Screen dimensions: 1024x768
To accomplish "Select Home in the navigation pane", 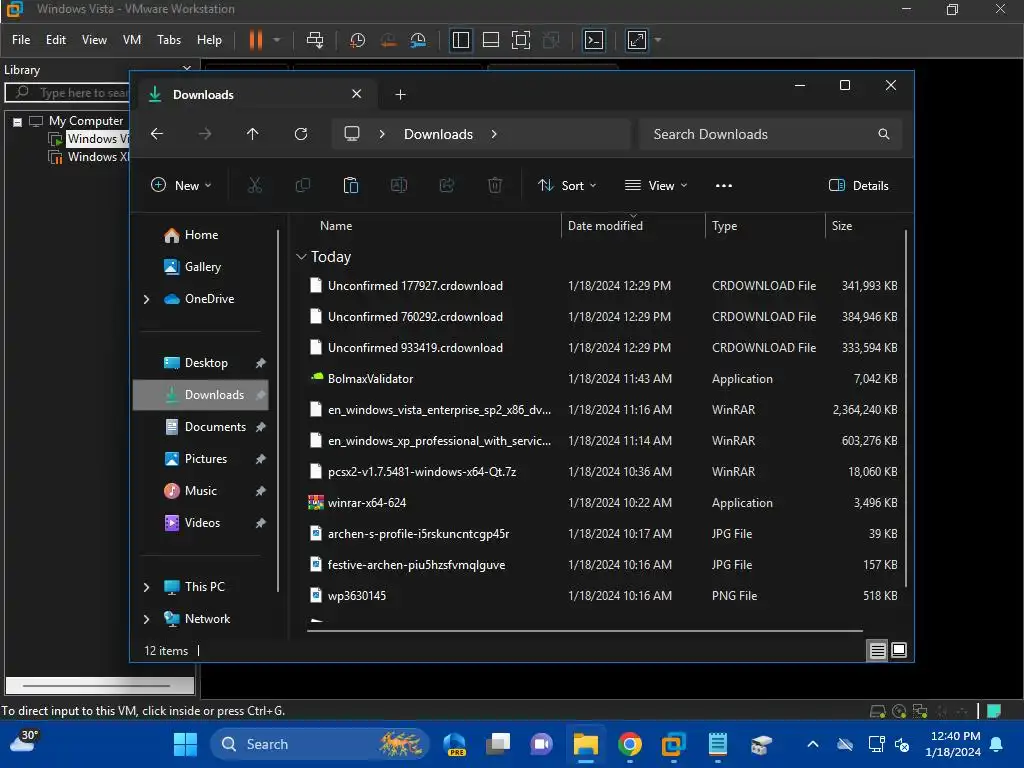I will (200, 235).
